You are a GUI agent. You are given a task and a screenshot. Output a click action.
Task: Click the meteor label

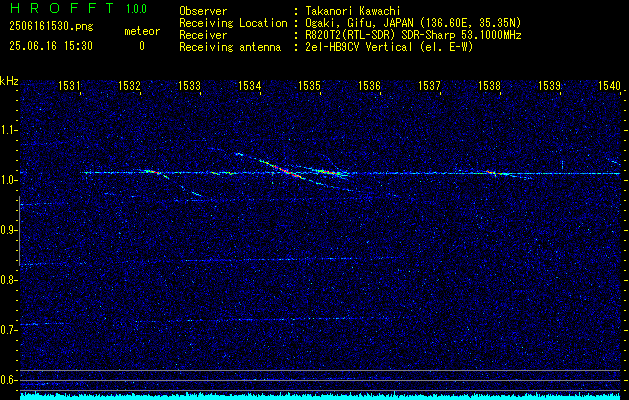coord(142,31)
